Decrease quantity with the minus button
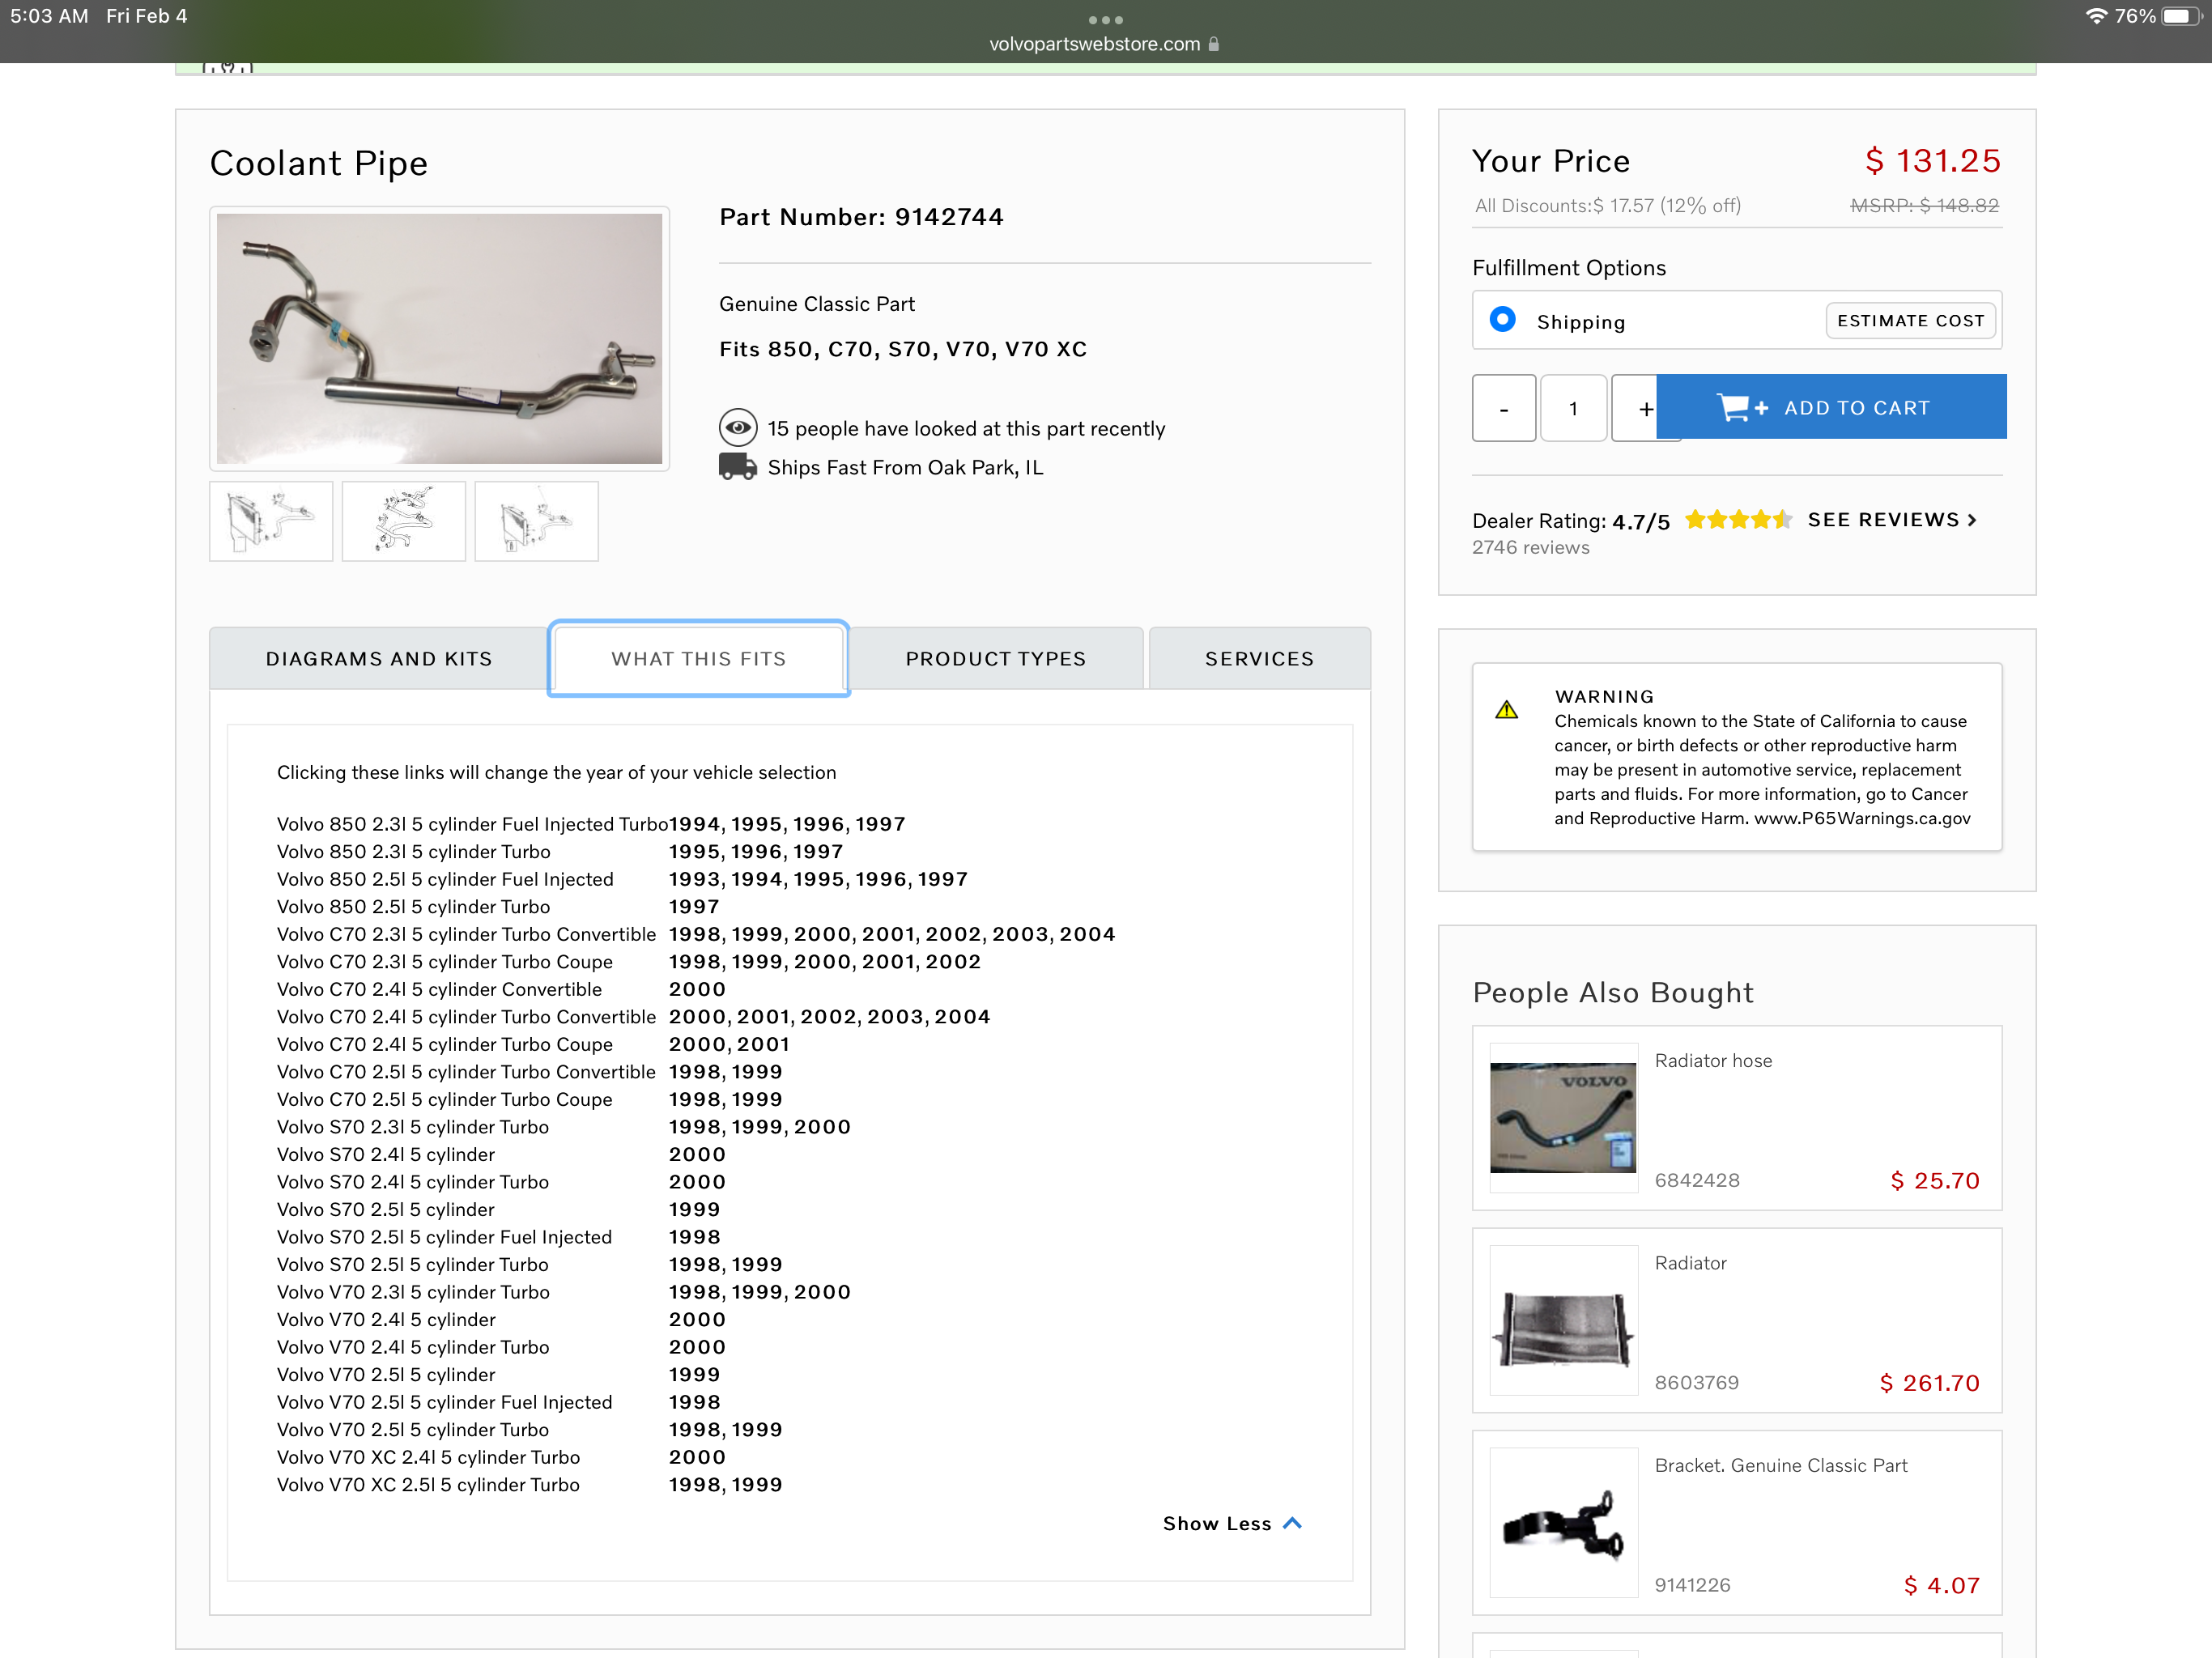 [1503, 408]
